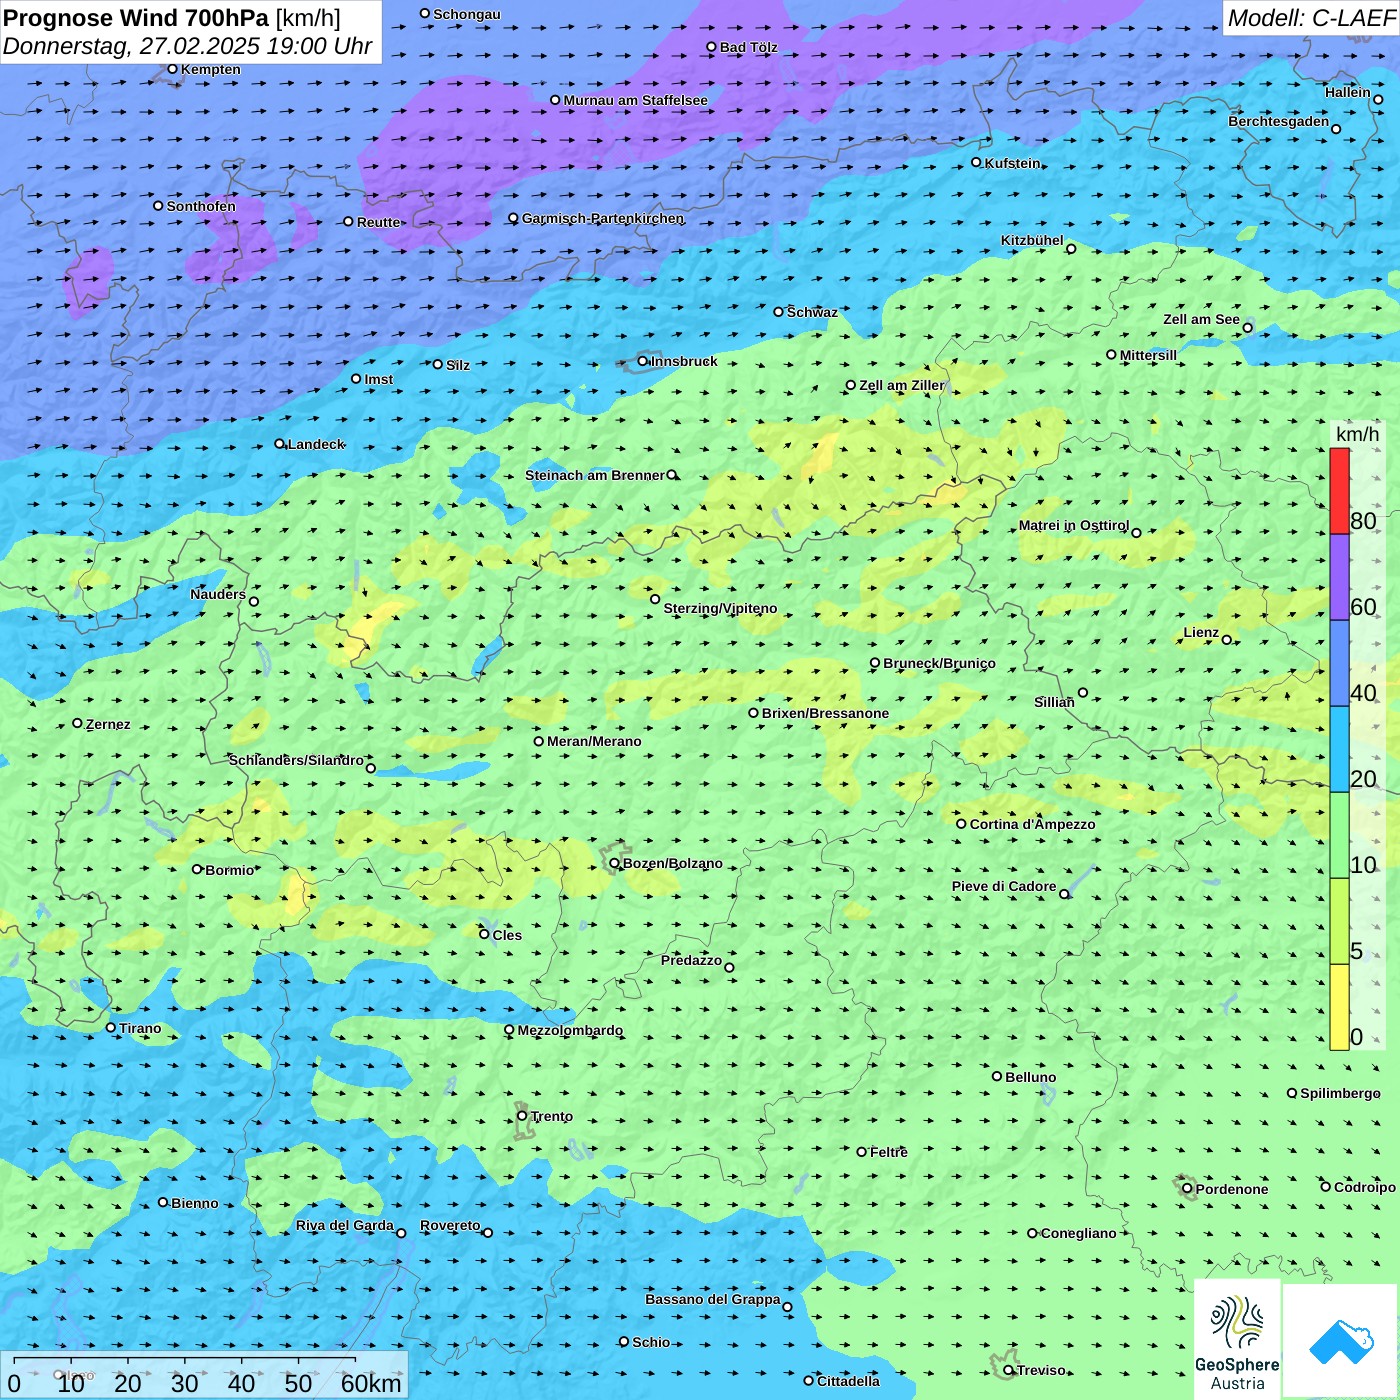Image resolution: width=1400 pixels, height=1400 pixels.
Task: Click the Bozen/Bolzano city marker
Action: point(615,863)
